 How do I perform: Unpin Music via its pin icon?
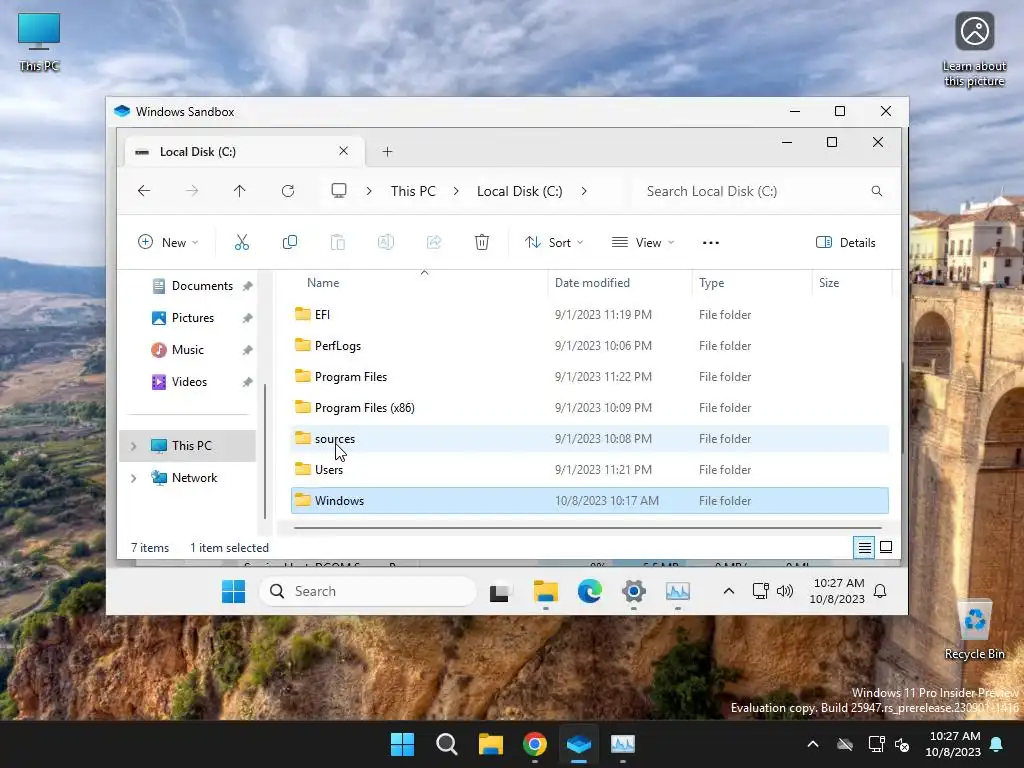(248, 350)
